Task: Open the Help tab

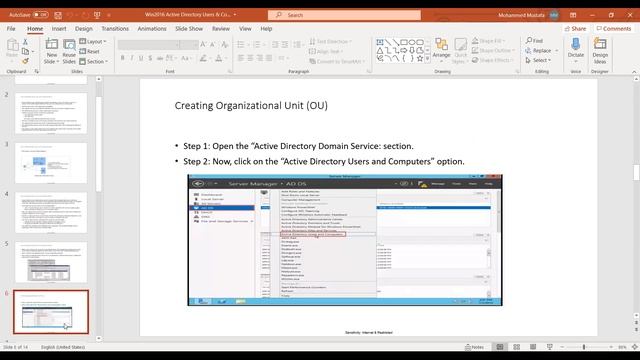Action: [266, 29]
